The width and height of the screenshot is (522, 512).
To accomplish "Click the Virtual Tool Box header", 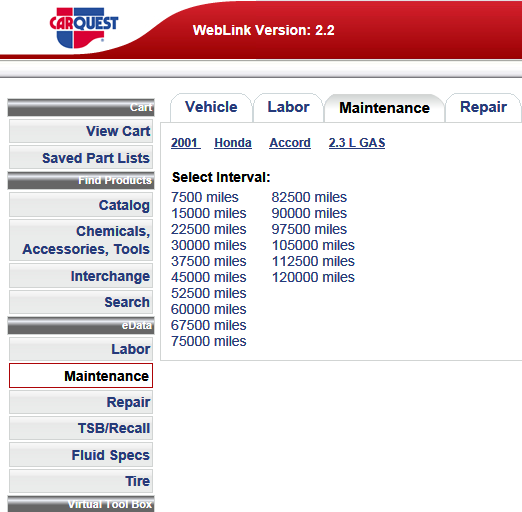I will [81, 504].
